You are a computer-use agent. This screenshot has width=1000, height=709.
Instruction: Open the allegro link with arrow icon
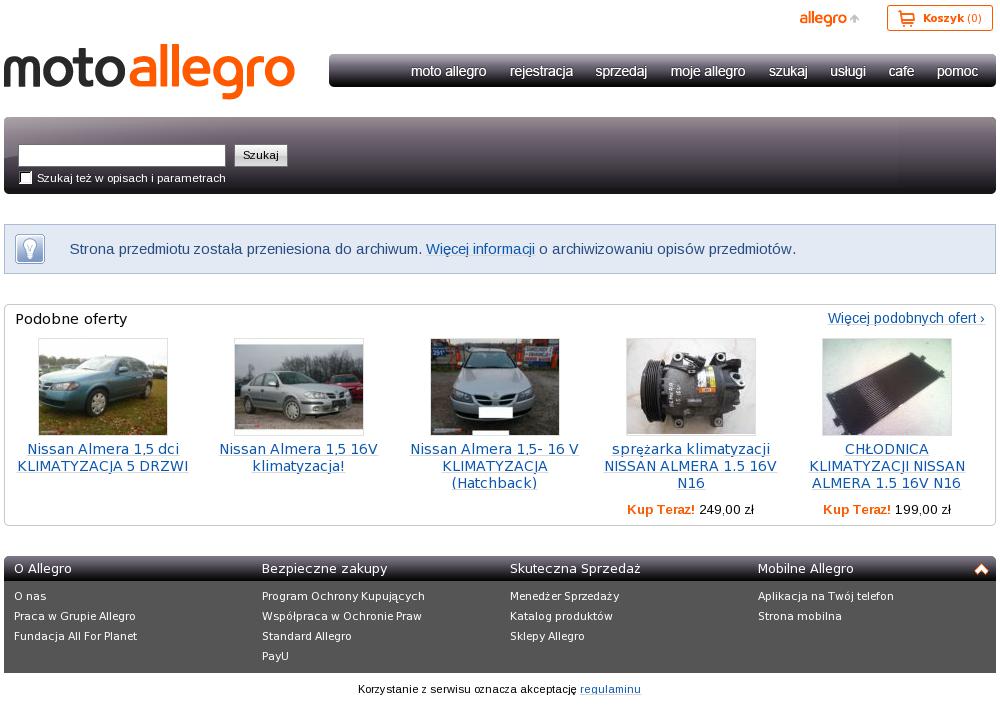click(x=829, y=18)
